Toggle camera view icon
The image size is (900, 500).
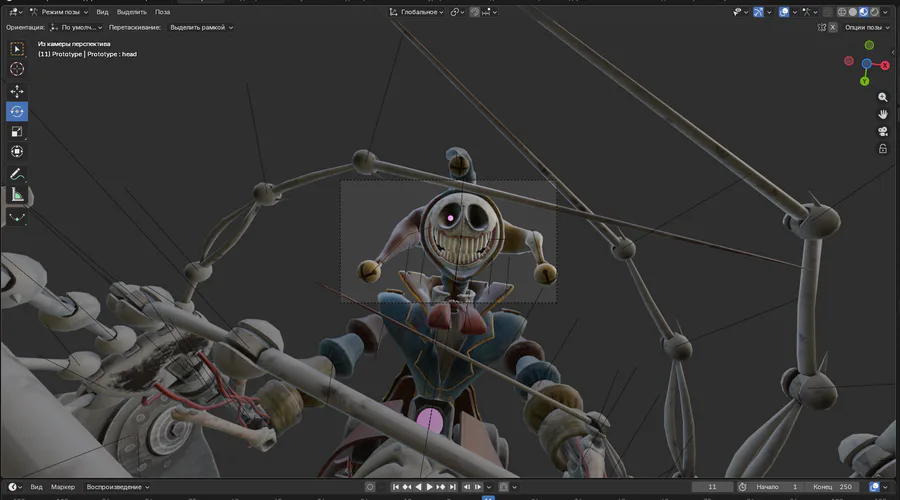(x=883, y=131)
